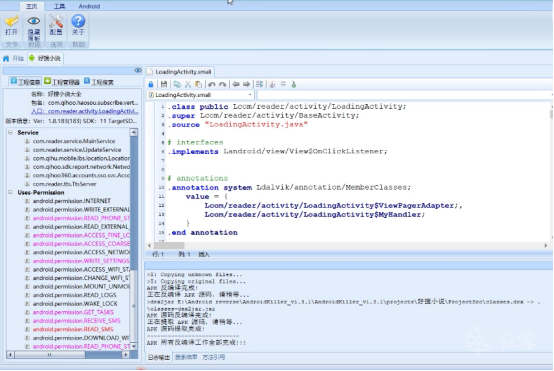Open the com.reader.activity.LoadingActivity entry link

(93, 111)
